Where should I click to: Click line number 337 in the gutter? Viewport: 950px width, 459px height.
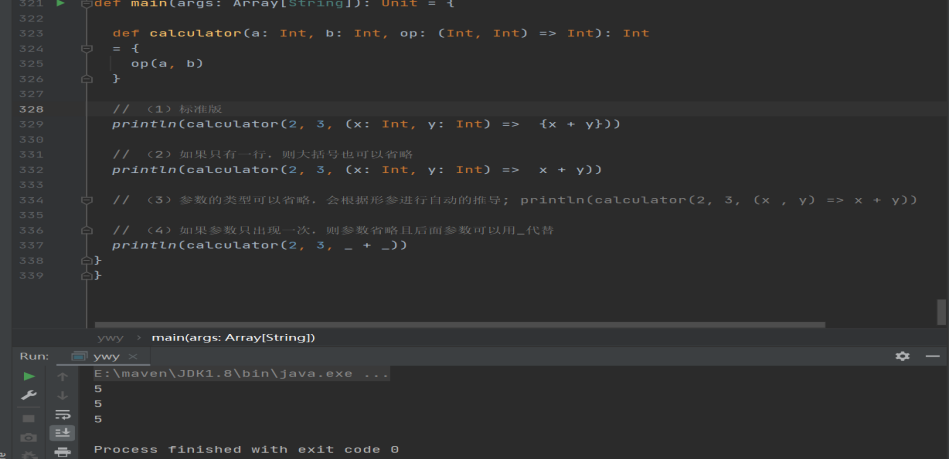click(32, 245)
